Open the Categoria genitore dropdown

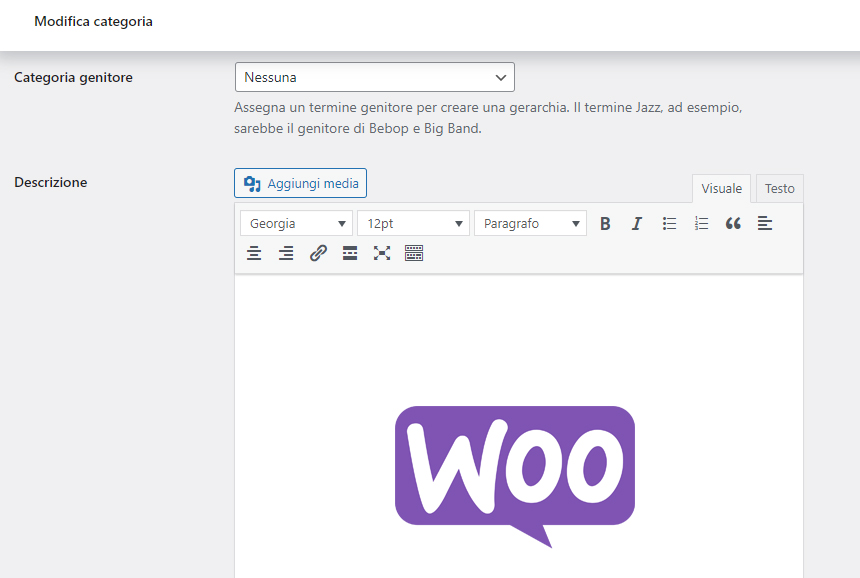[375, 77]
